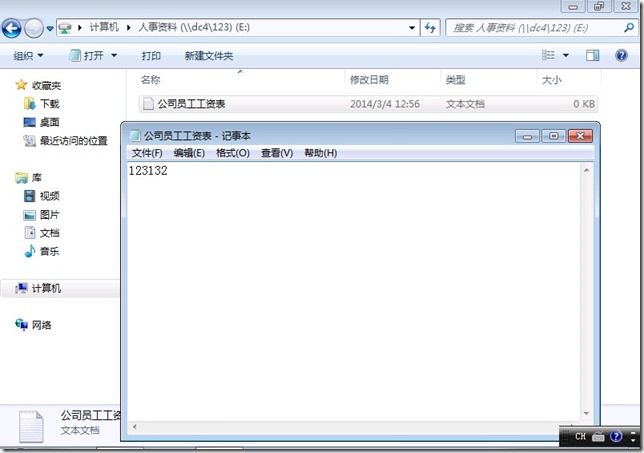Open the 编辑(E) menu in Notepad
644x453 pixels.
(x=189, y=153)
